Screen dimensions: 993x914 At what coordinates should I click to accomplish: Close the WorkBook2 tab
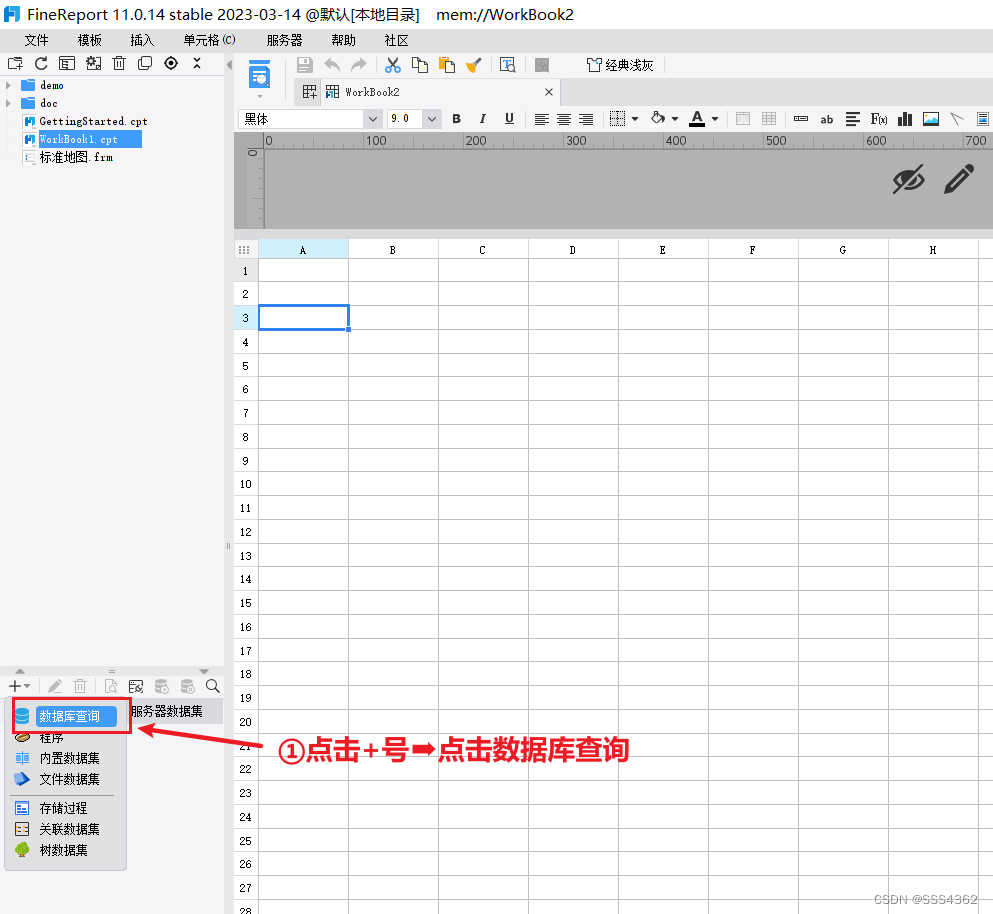pyautogui.click(x=549, y=92)
